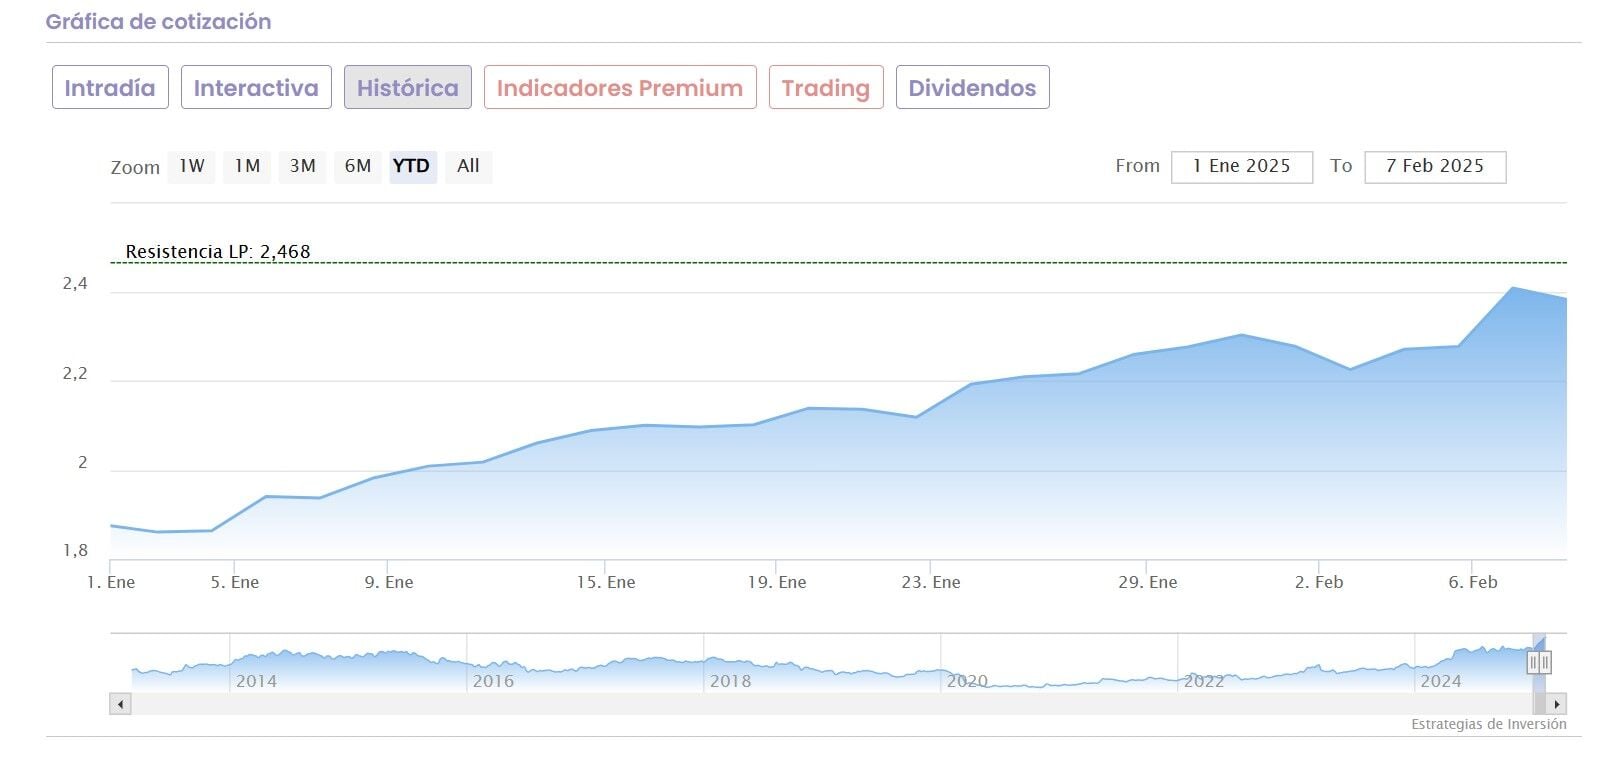Click the left scroll arrow on navigator
The height and width of the screenshot is (757, 1604).
click(x=120, y=704)
